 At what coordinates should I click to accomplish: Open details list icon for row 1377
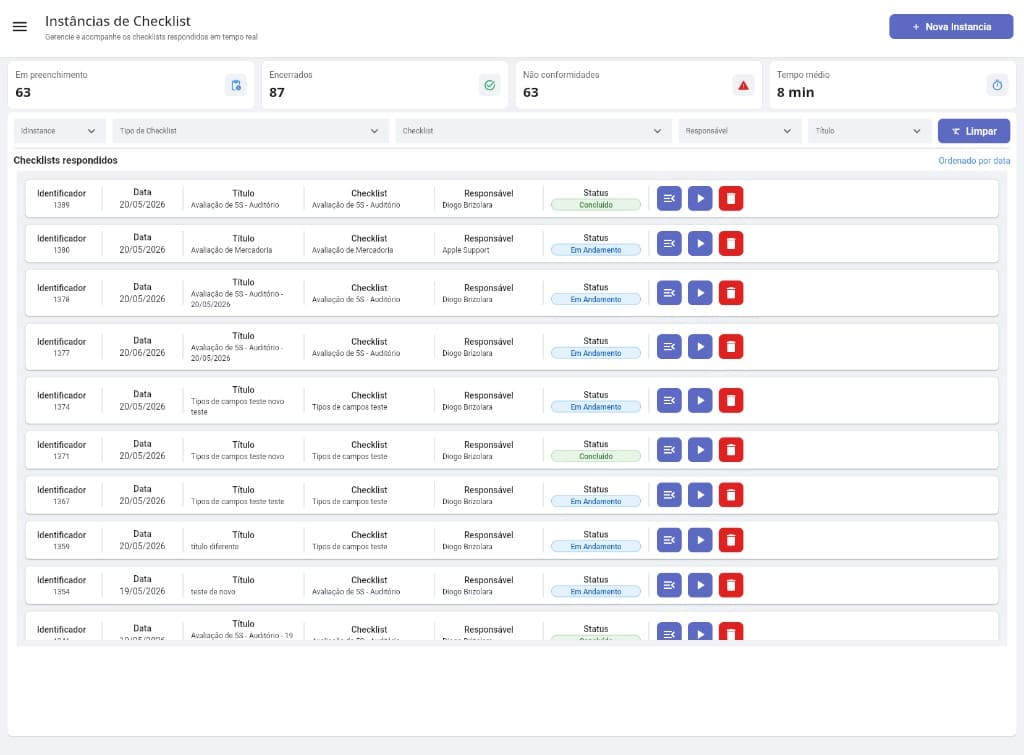click(x=669, y=347)
